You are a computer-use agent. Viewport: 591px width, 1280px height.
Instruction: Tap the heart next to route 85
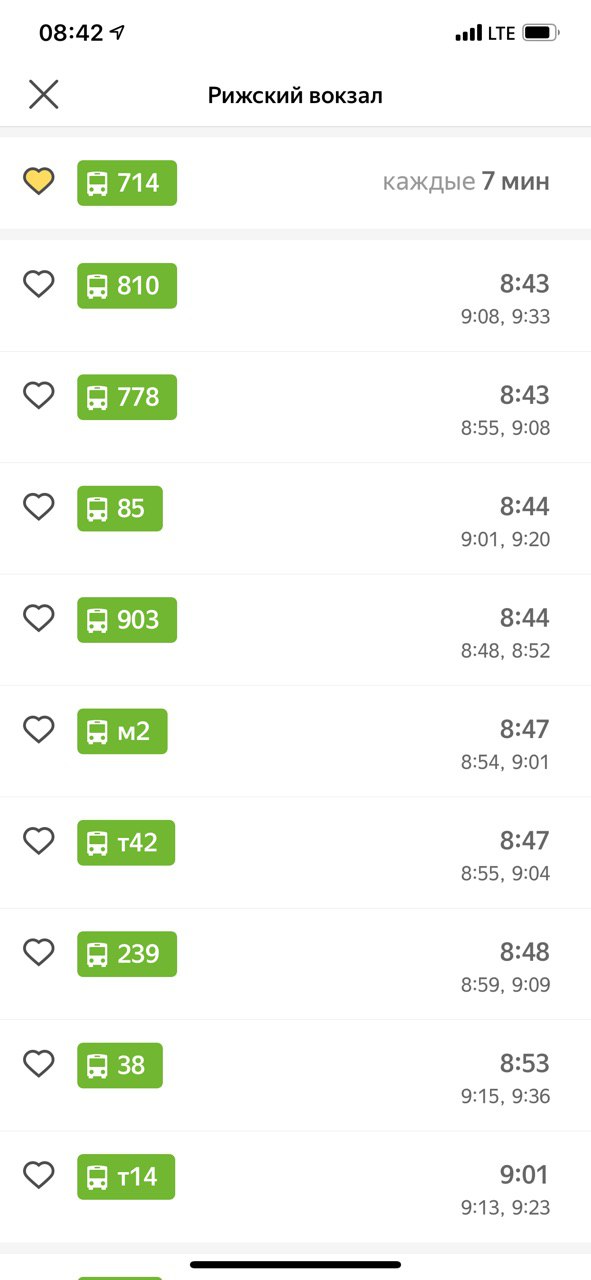coord(38,508)
